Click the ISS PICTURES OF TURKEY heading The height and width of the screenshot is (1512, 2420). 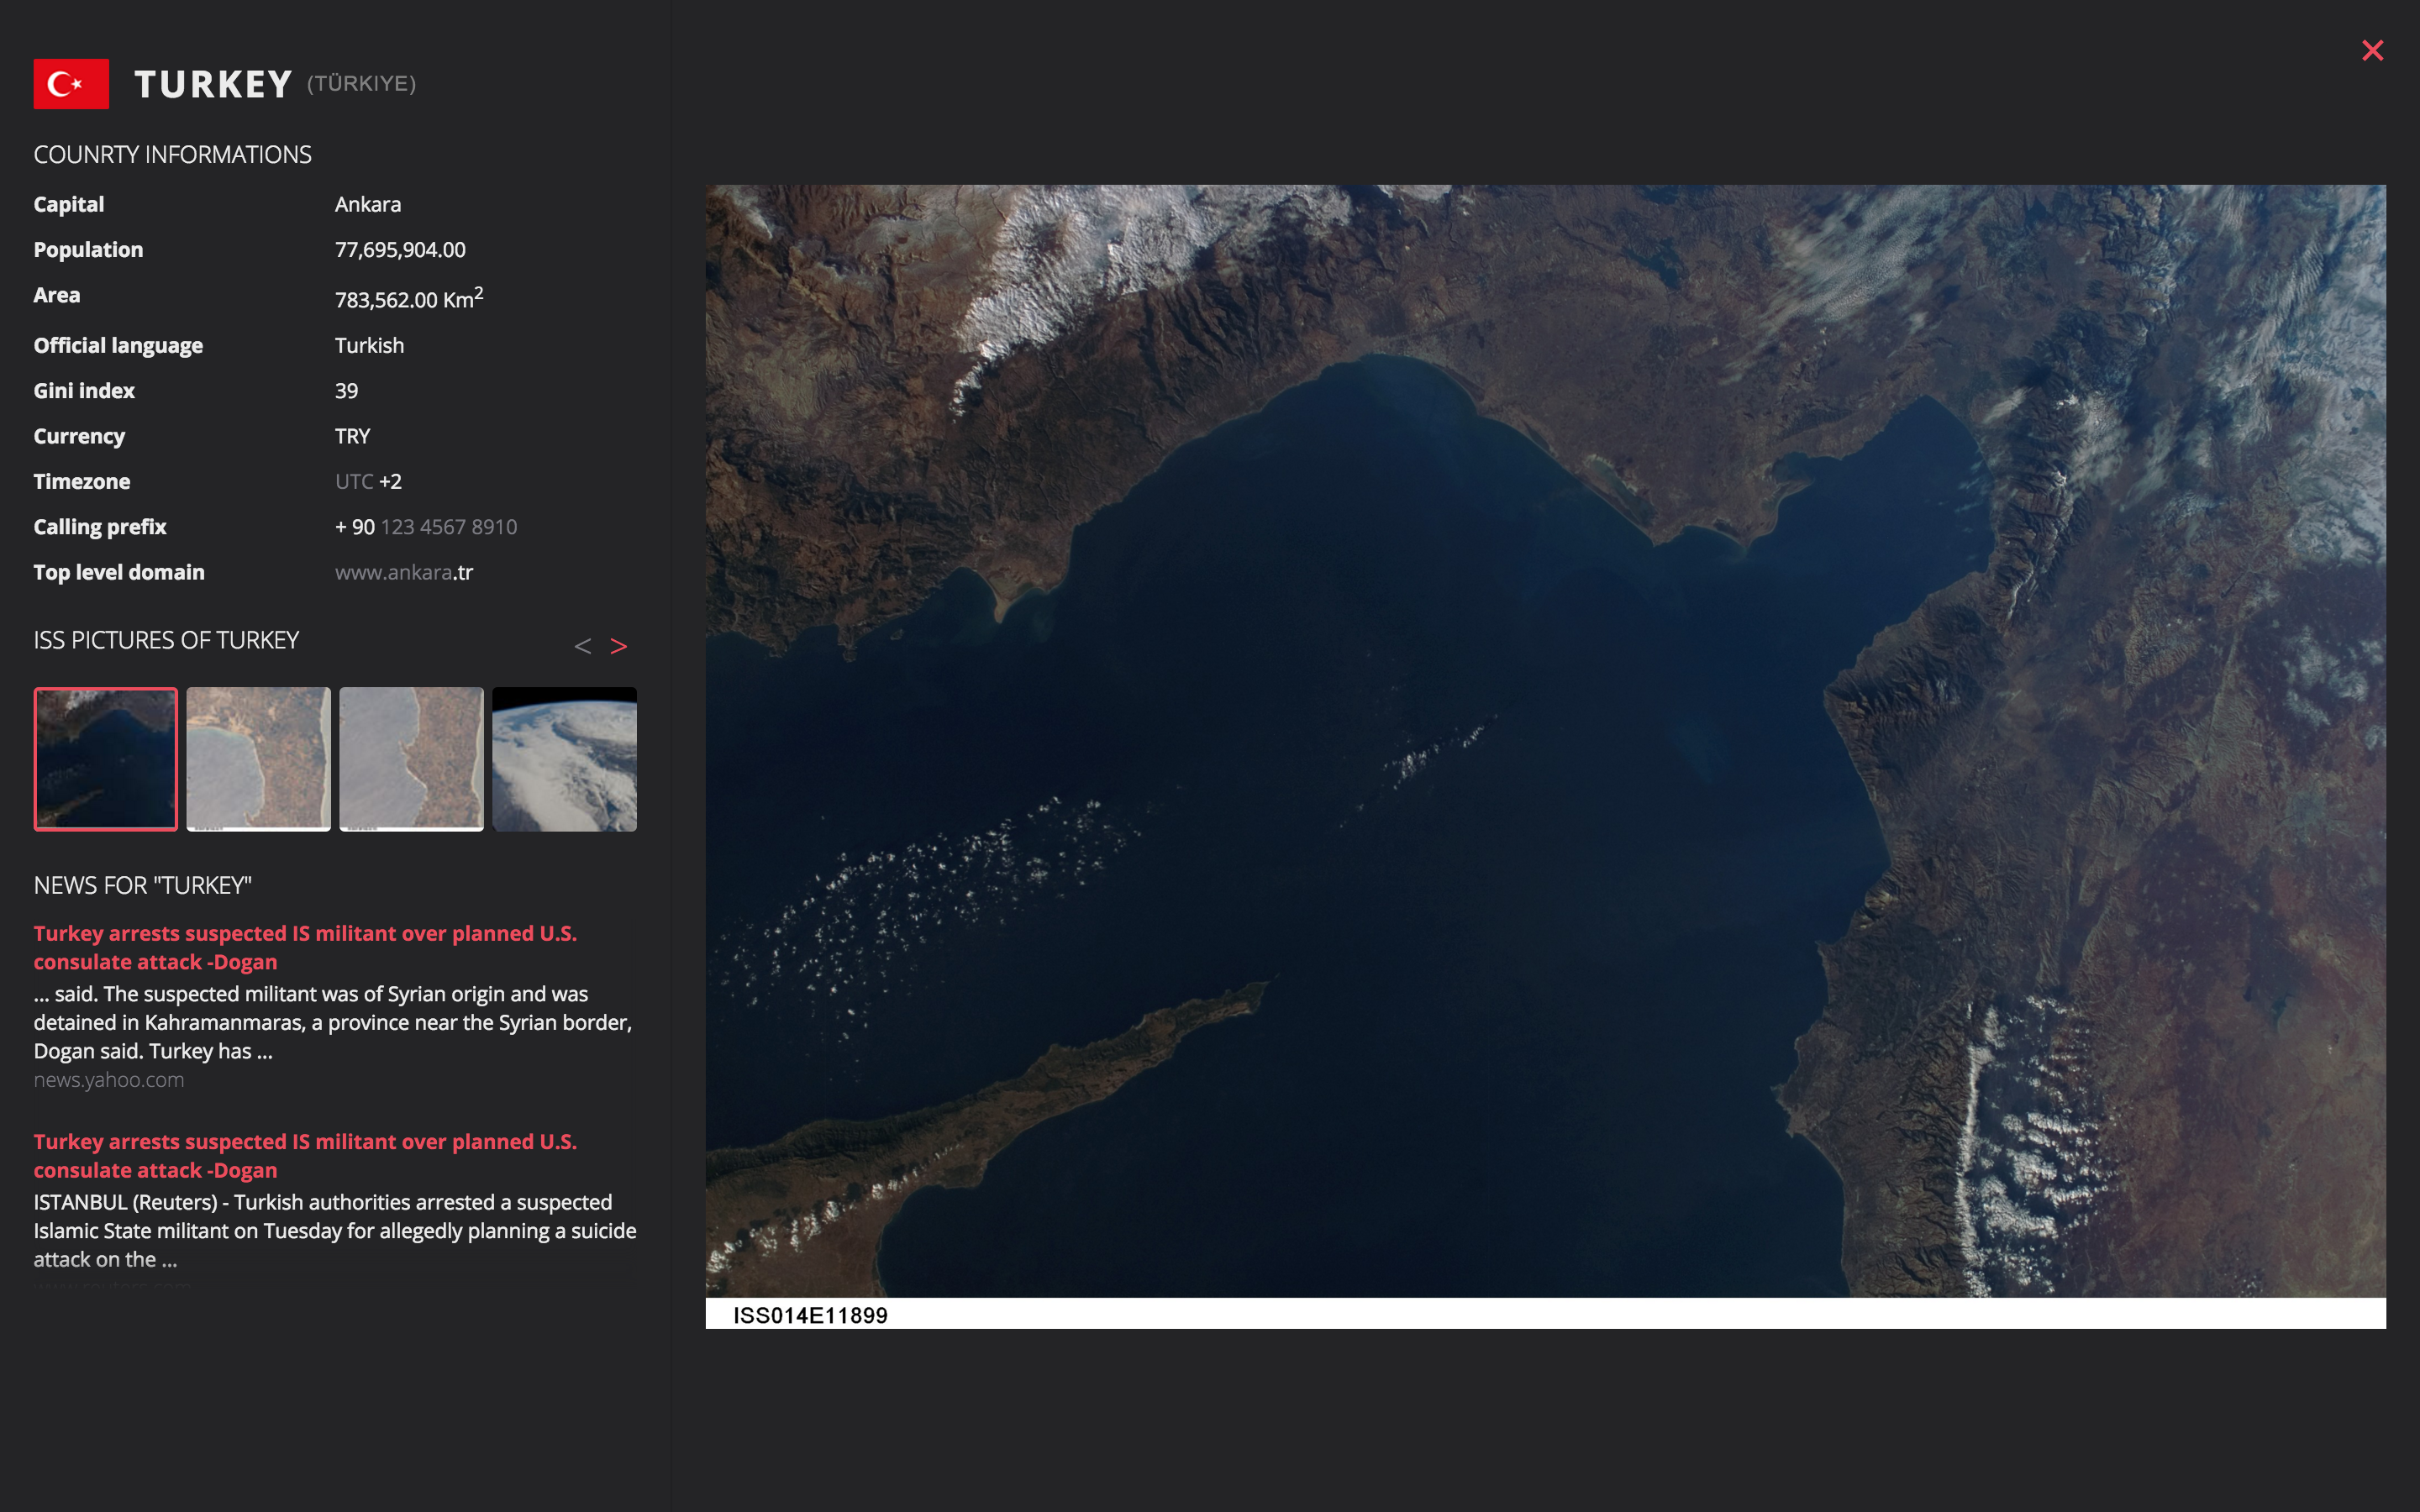point(166,640)
